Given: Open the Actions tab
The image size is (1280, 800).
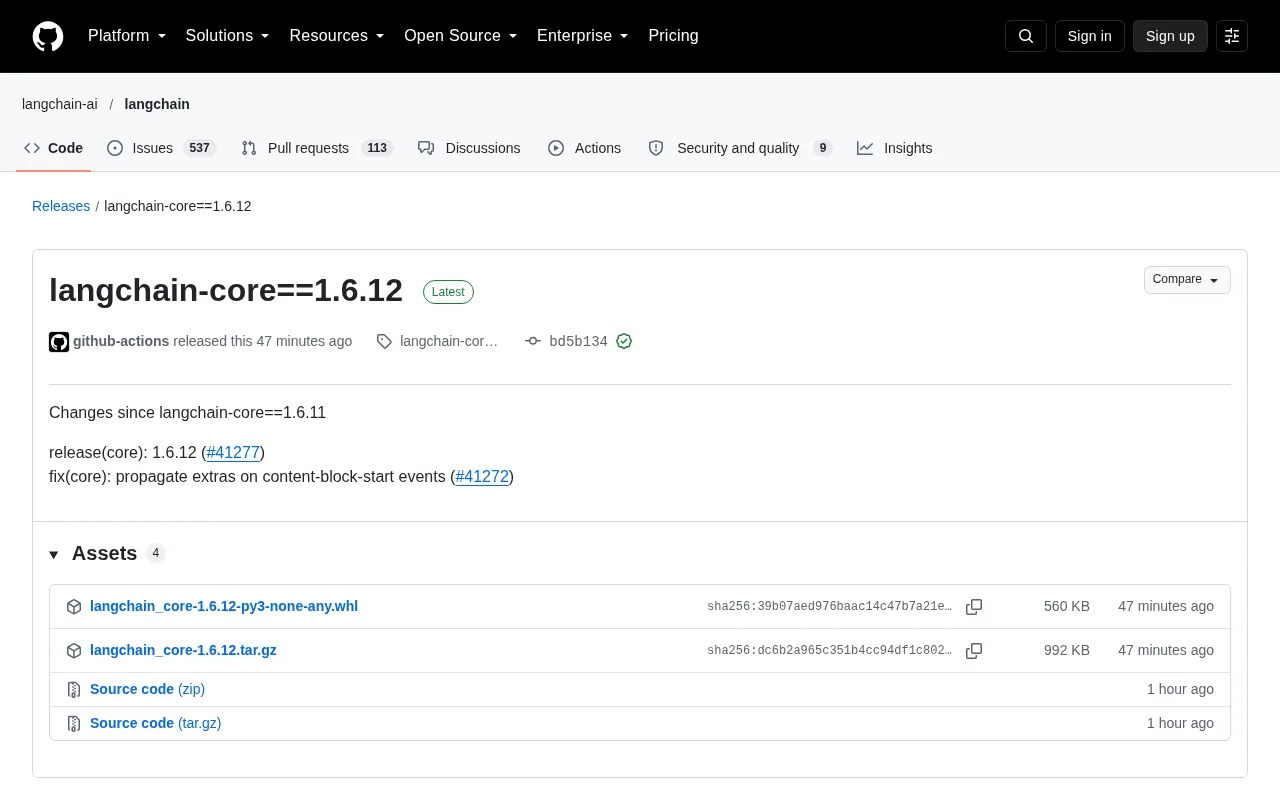Looking at the screenshot, I should point(585,148).
